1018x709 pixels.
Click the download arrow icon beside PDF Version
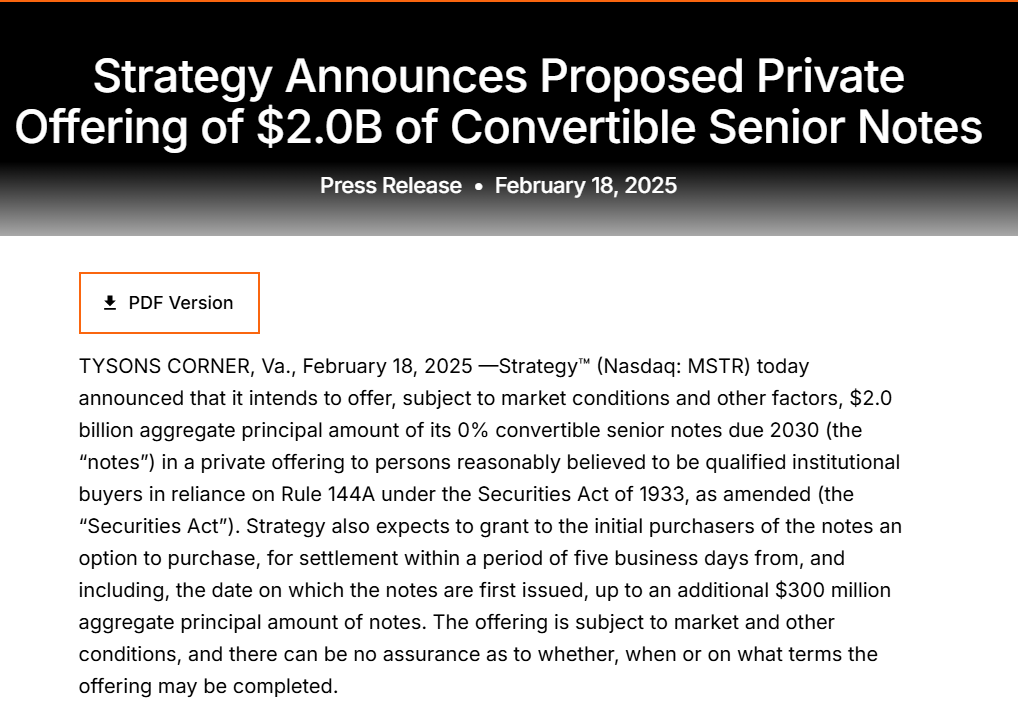110,302
